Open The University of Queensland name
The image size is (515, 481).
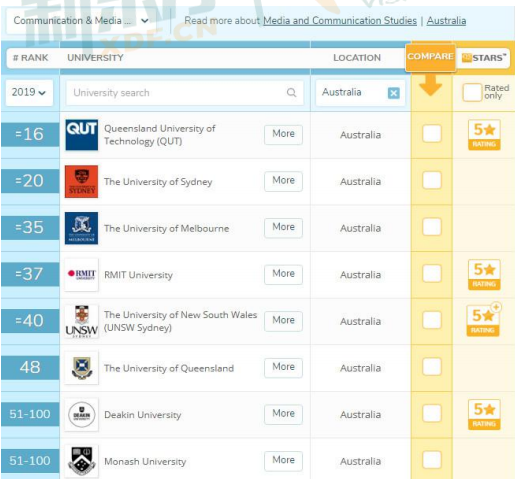tap(169, 368)
